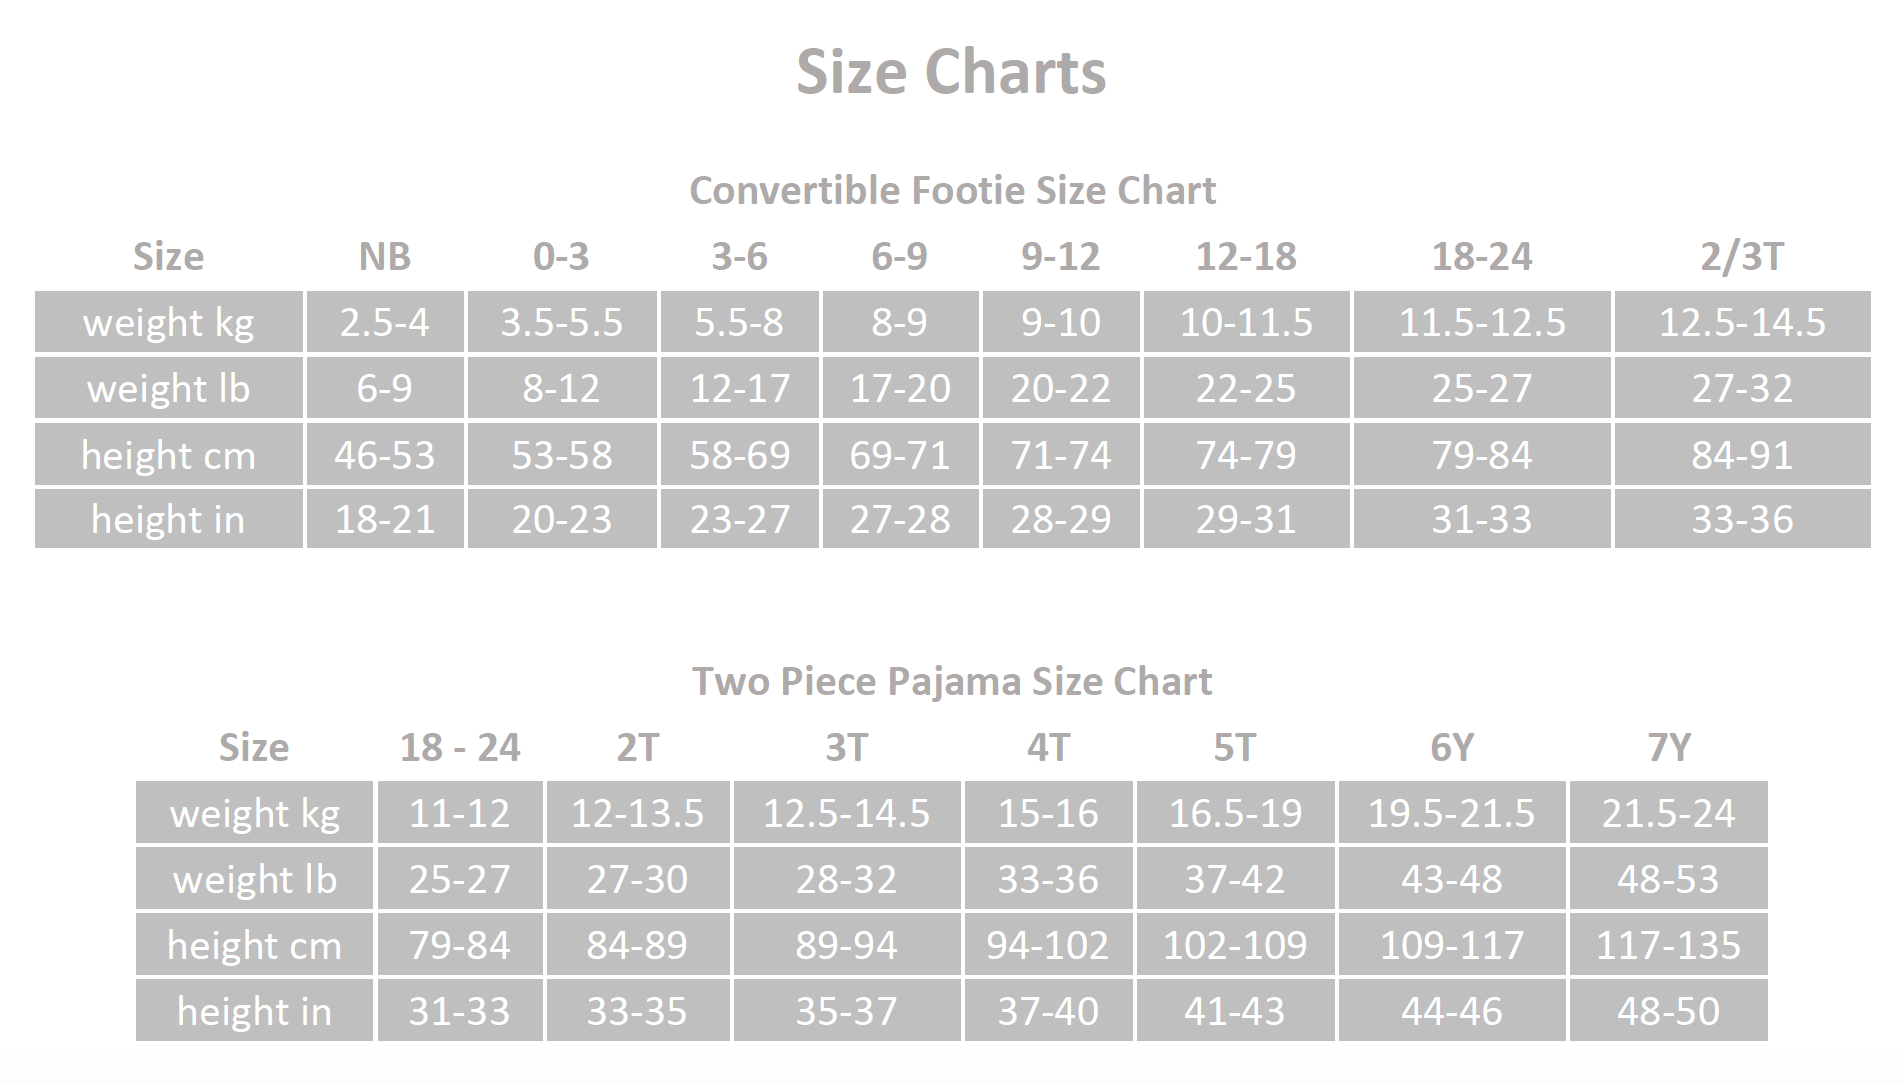Select the 33-36 height in cell for 2/3T
The height and width of the screenshot is (1084, 1904).
(x=1741, y=519)
